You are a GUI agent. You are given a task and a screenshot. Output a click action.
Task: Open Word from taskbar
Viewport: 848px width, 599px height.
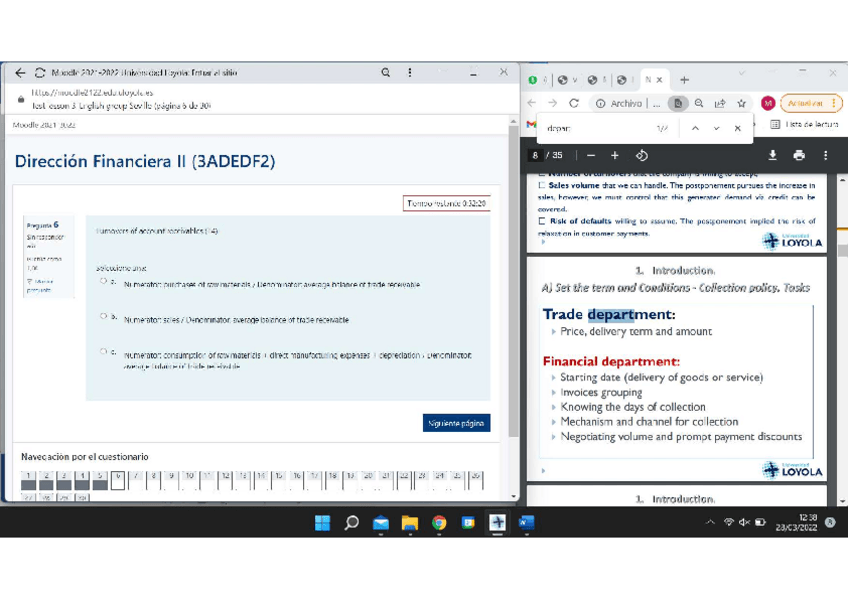click(x=526, y=523)
